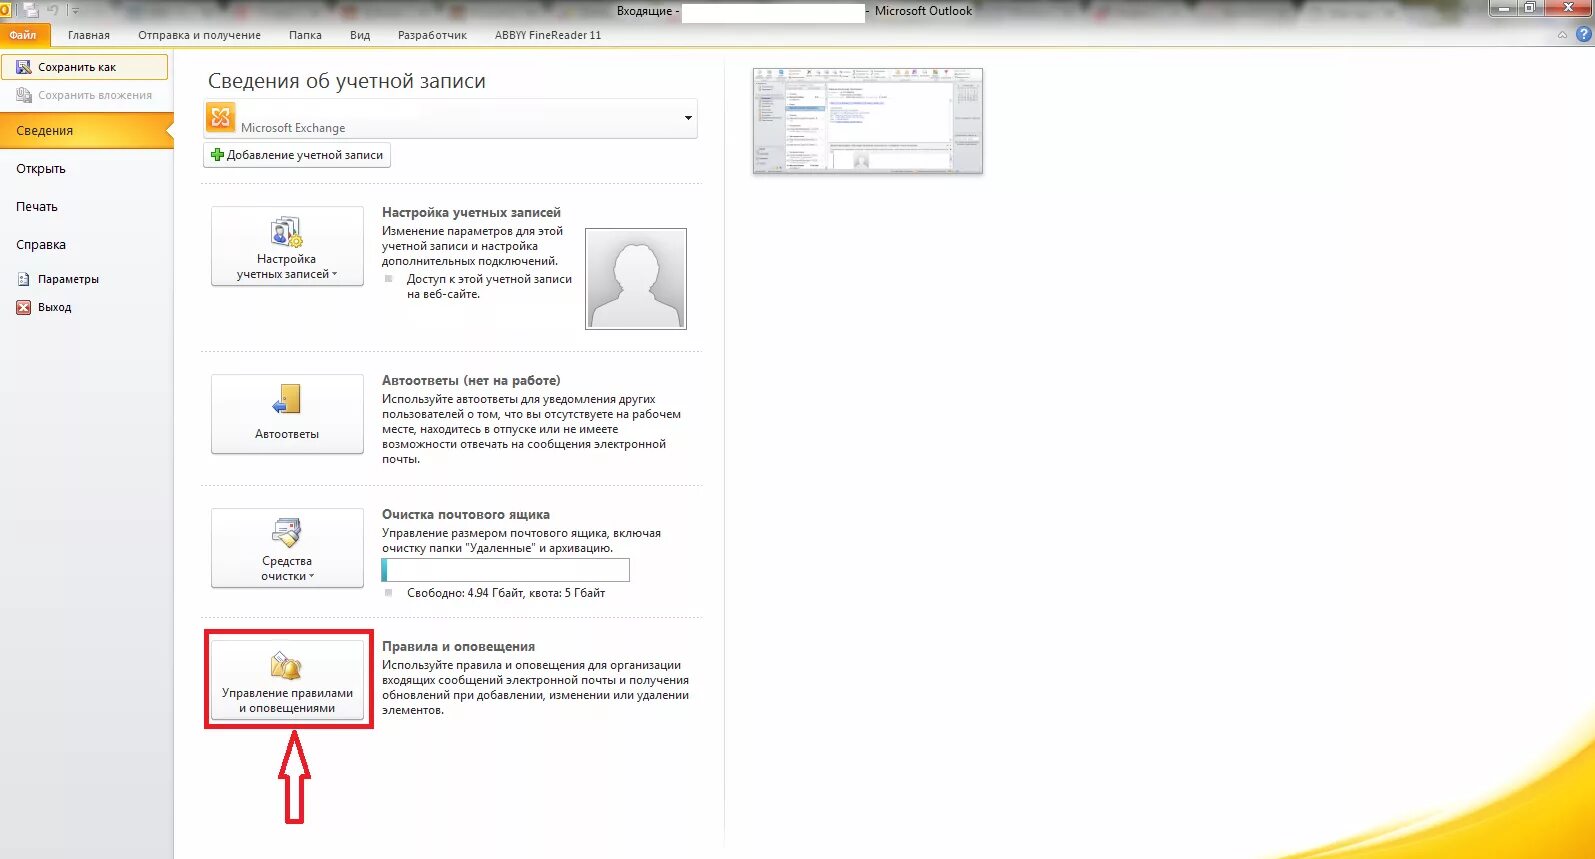Click the Параметры icon

(23, 279)
